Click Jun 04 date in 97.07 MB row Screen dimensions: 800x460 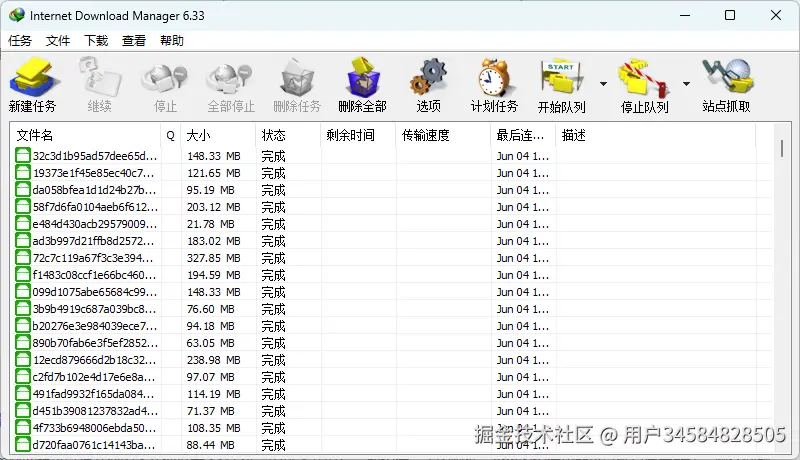[522, 377]
